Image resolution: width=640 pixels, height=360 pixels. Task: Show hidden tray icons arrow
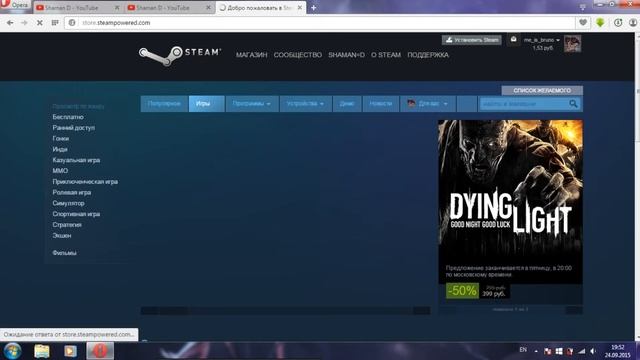point(536,351)
